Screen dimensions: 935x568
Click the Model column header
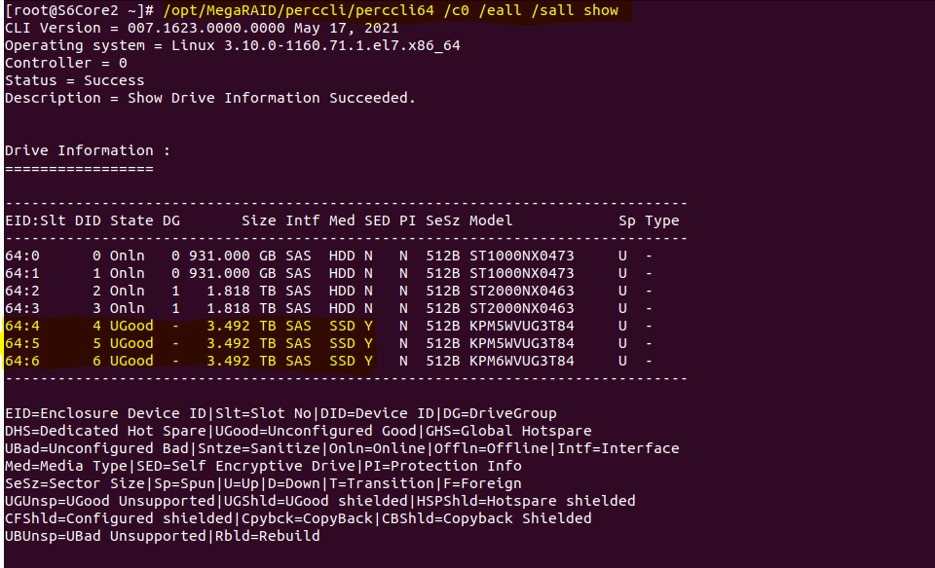point(490,220)
